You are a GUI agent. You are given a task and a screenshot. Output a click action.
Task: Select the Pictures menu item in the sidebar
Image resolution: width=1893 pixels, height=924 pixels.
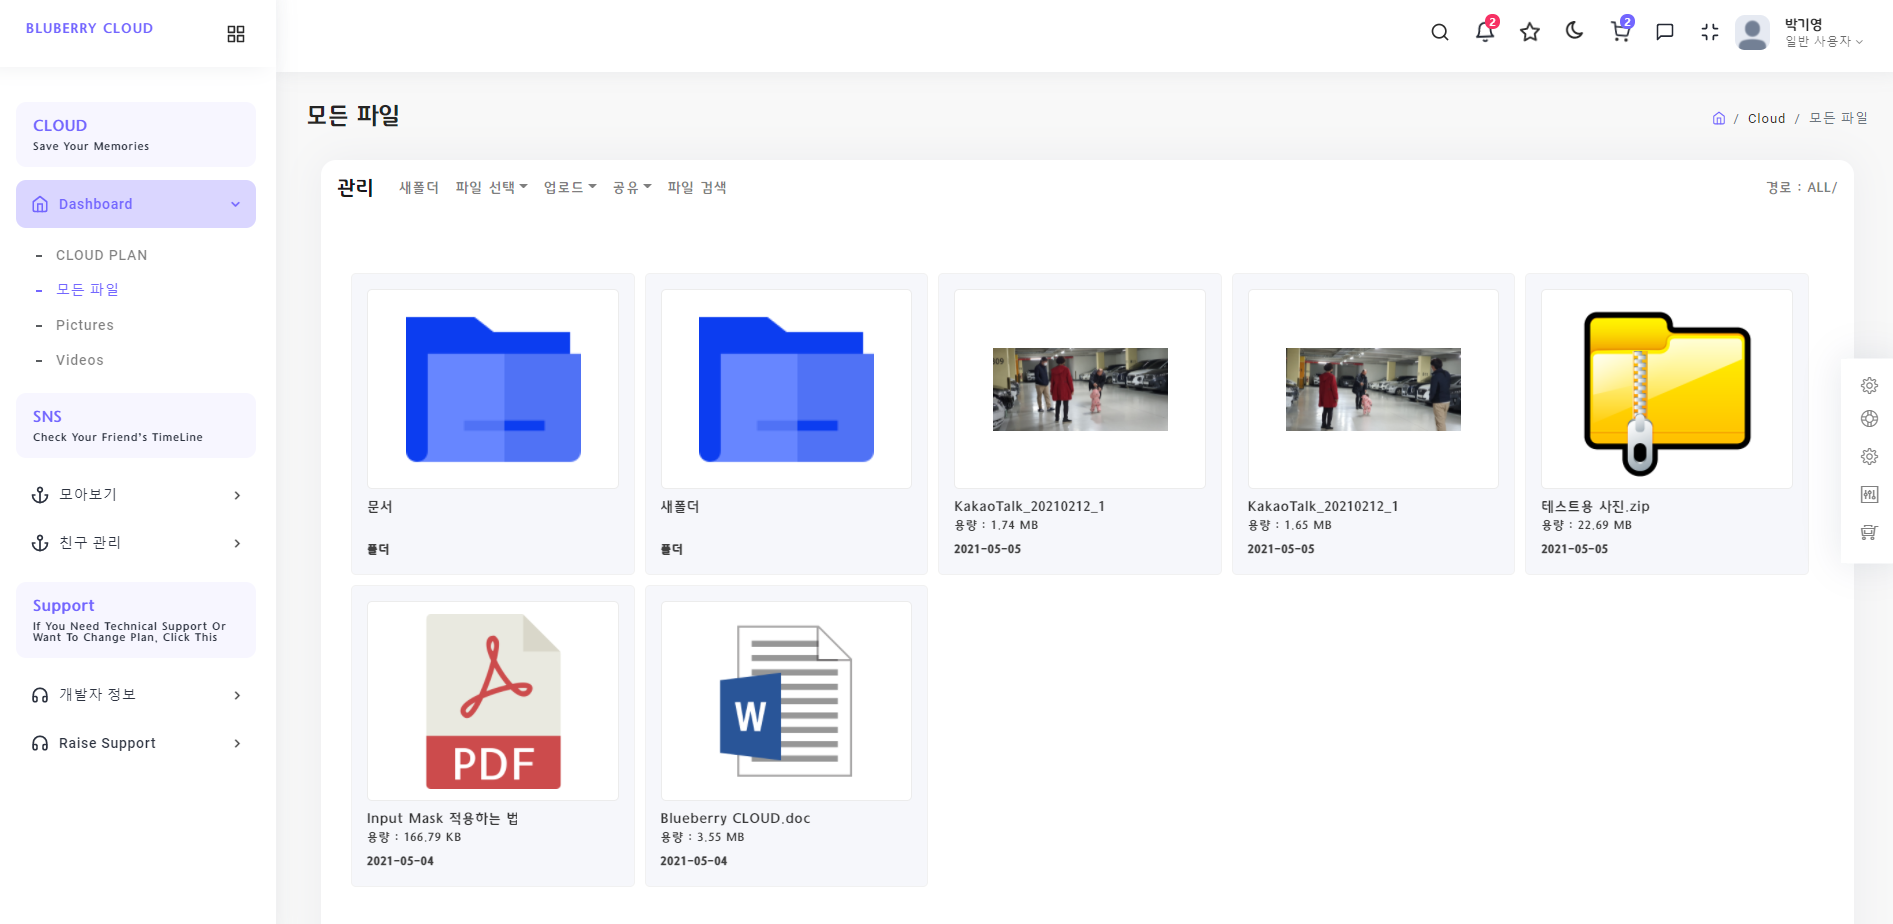coord(85,324)
